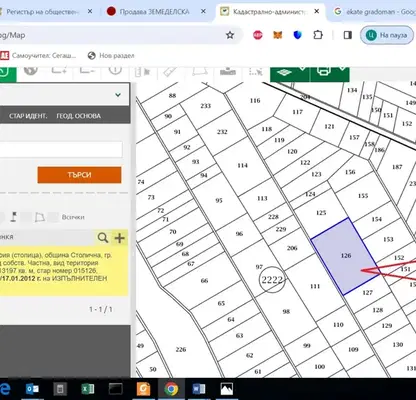Image resolution: width=416 pixels, height=400 pixels.
Task: Switch to СТАР ИДЕНТ. tab
Action: 28,116
